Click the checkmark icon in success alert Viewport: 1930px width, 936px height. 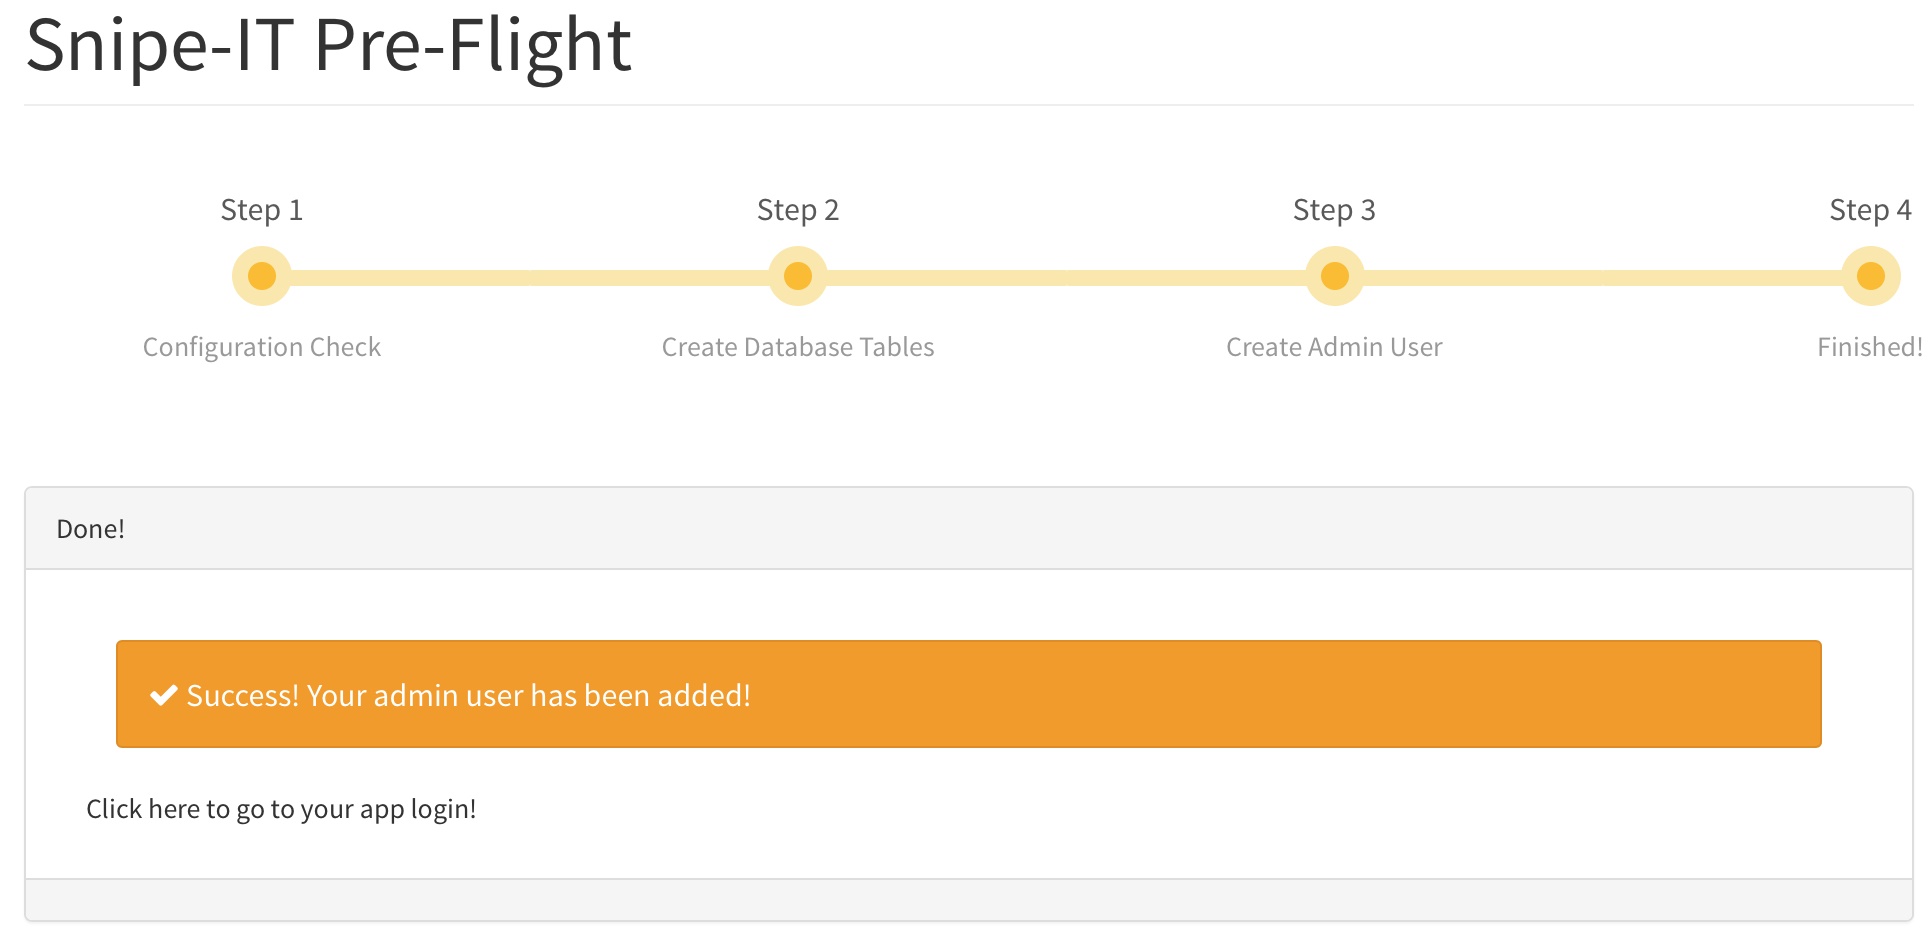164,696
